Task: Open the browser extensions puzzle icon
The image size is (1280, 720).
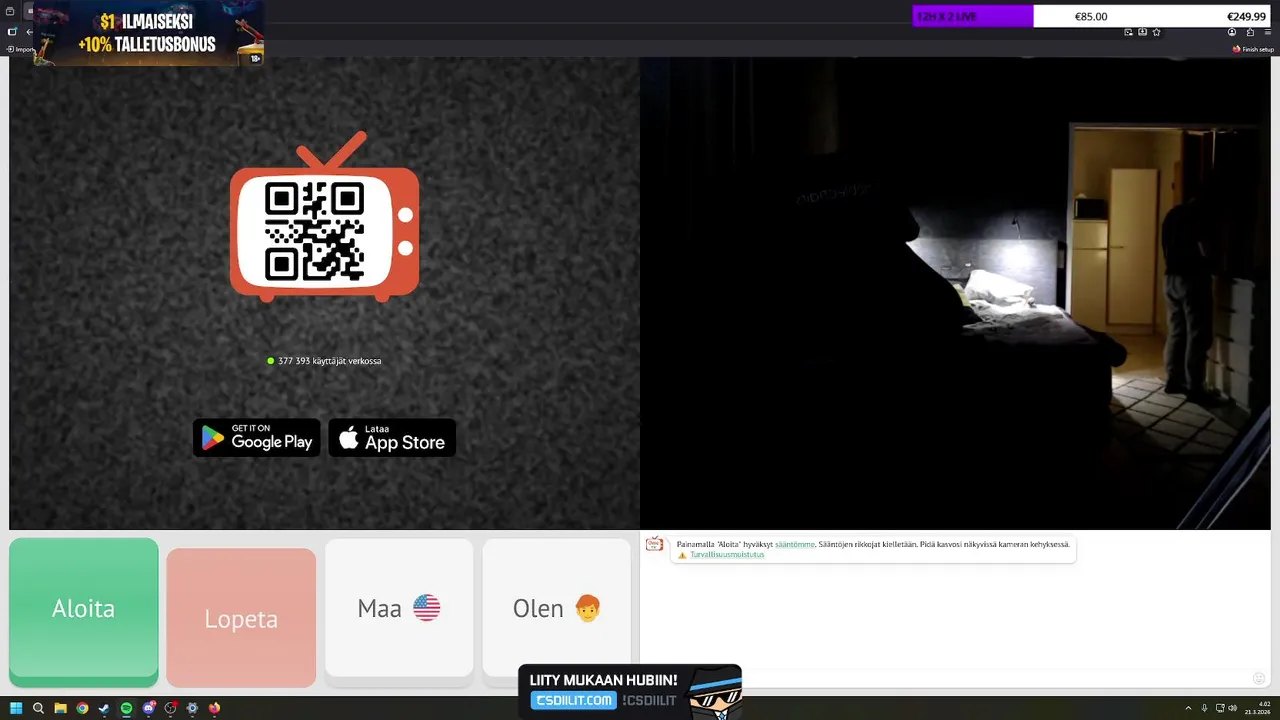Action: (1250, 32)
